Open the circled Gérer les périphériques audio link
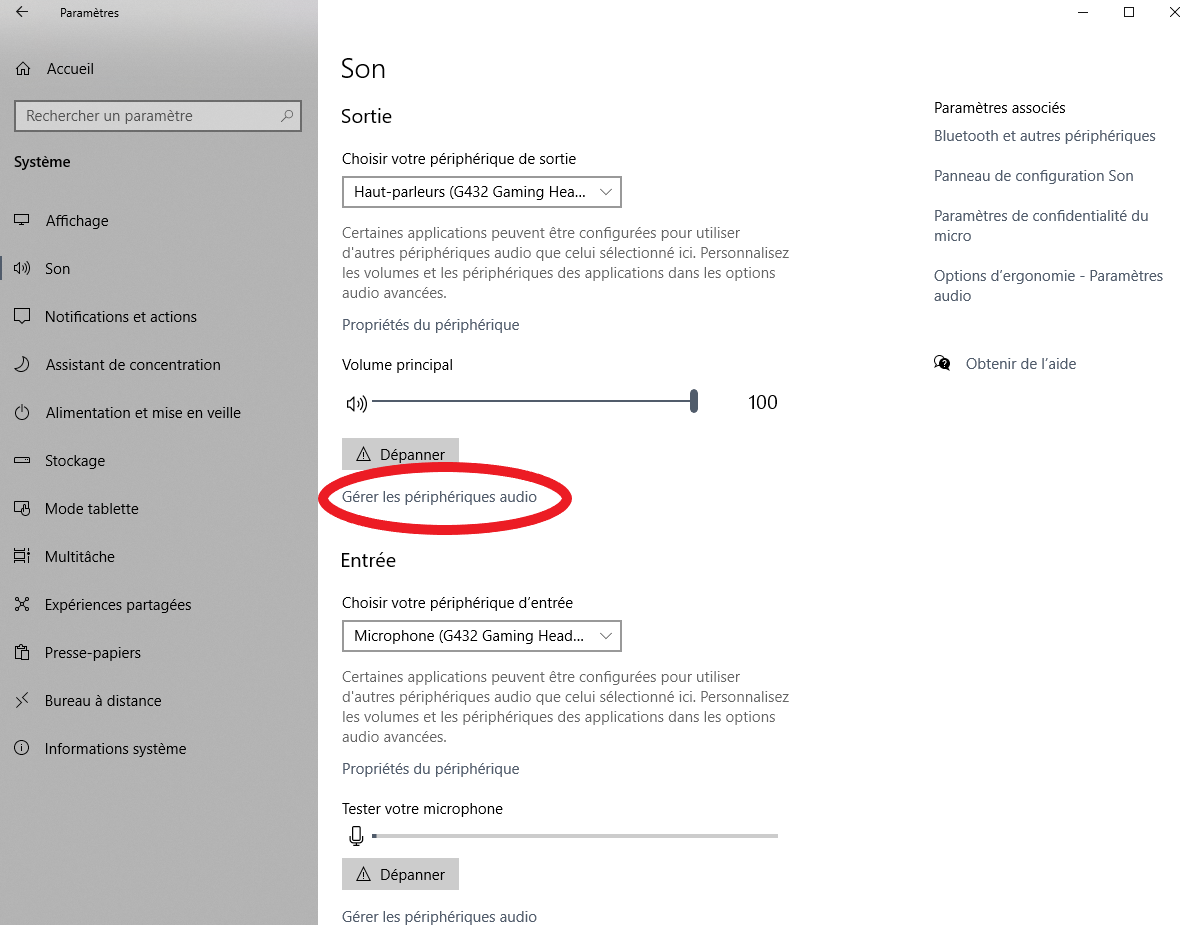1186x925 pixels. point(439,497)
